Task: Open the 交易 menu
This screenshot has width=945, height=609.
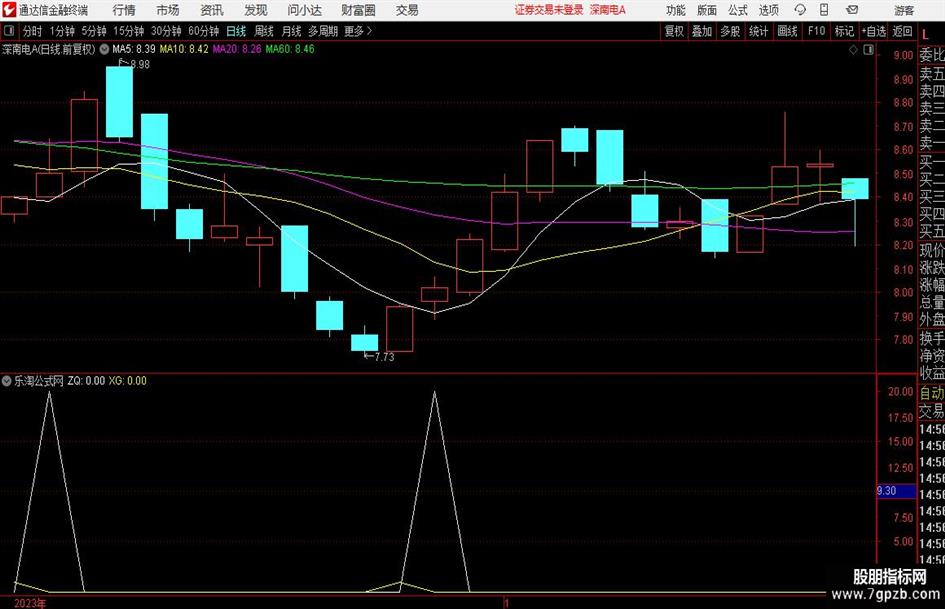Action: coord(407,10)
